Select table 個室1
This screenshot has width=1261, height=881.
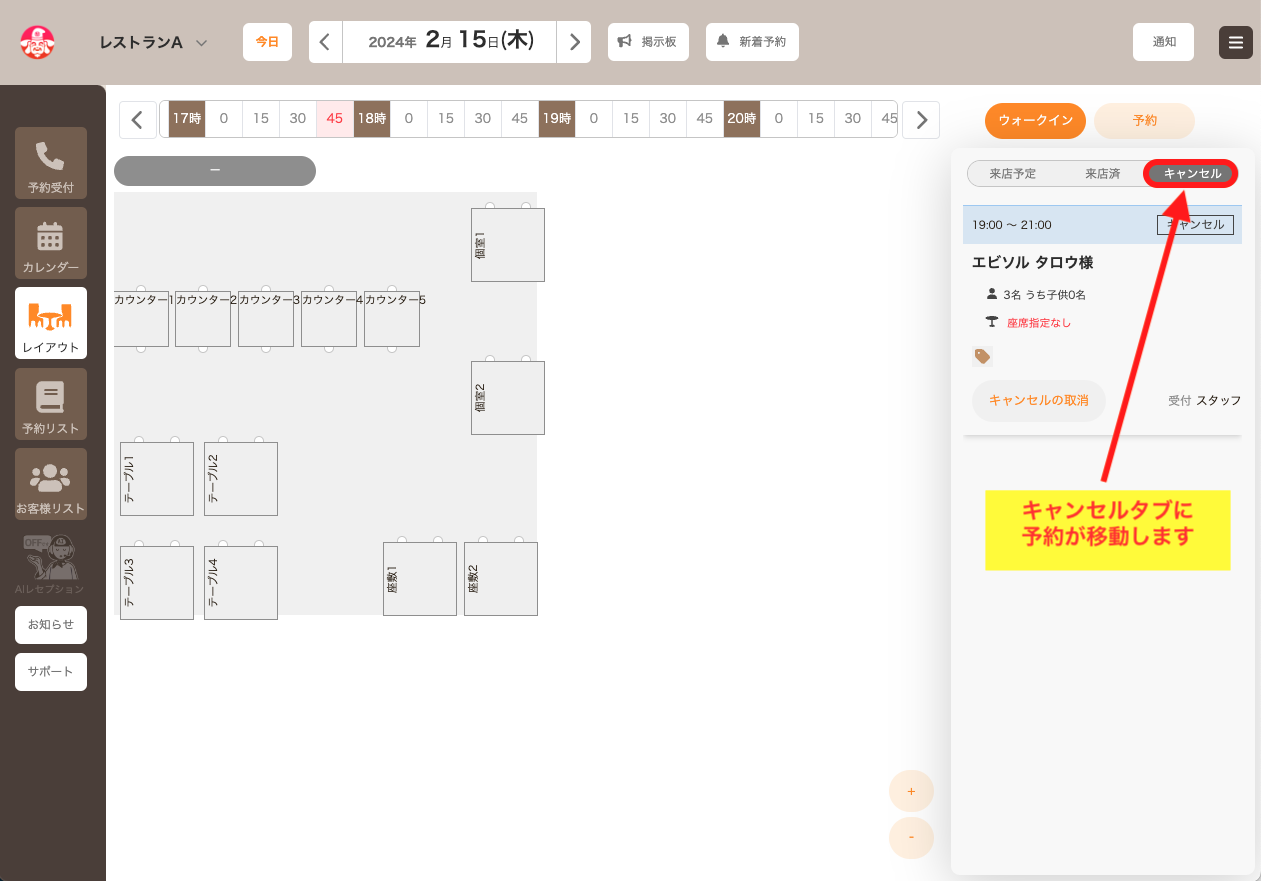[508, 245]
